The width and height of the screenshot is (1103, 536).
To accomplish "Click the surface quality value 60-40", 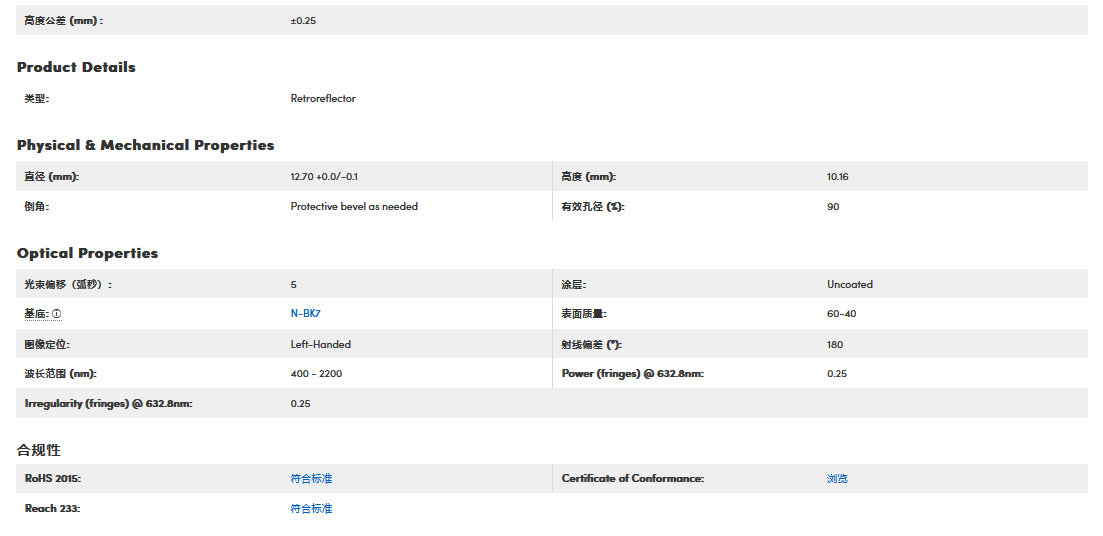I will tap(841, 314).
